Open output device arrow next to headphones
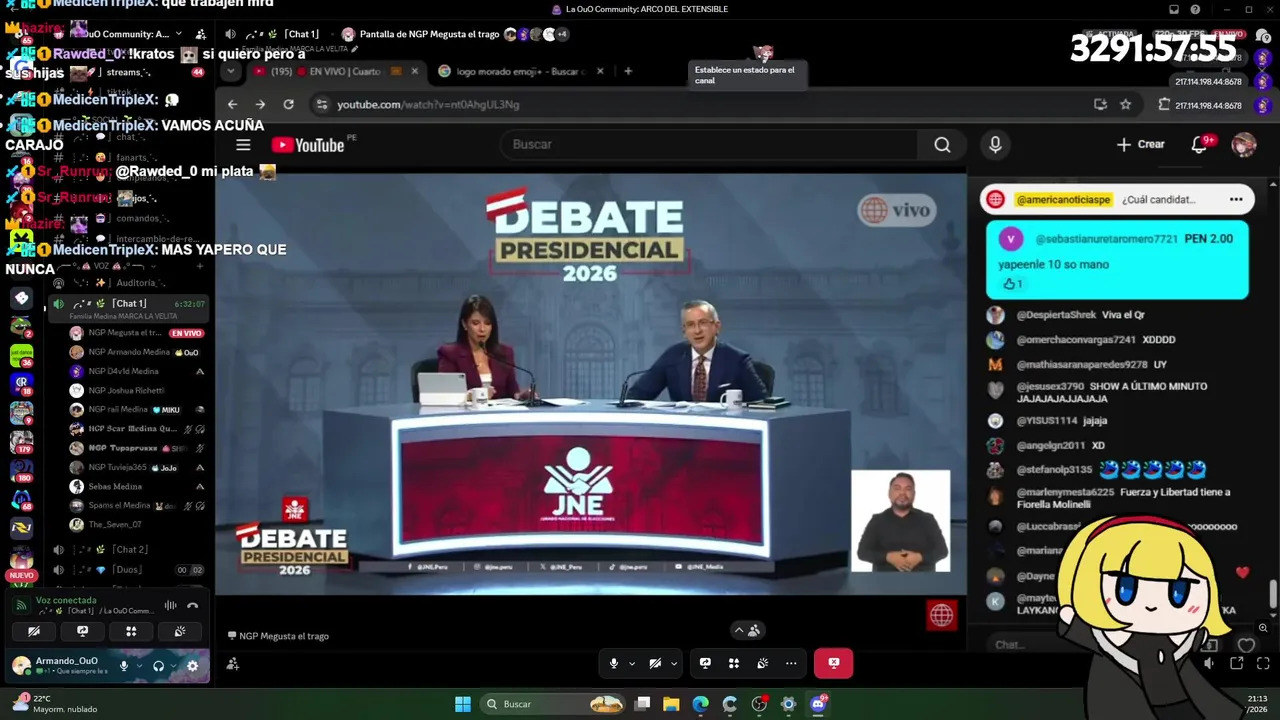1280x720 pixels. coord(172,666)
